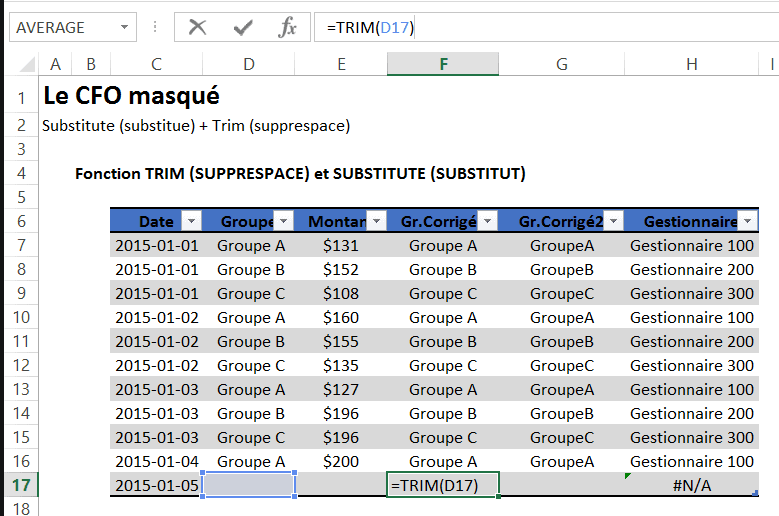This screenshot has height=516, width=779.
Task: Click the Name Box showing AVERAGE
Action: (60, 28)
